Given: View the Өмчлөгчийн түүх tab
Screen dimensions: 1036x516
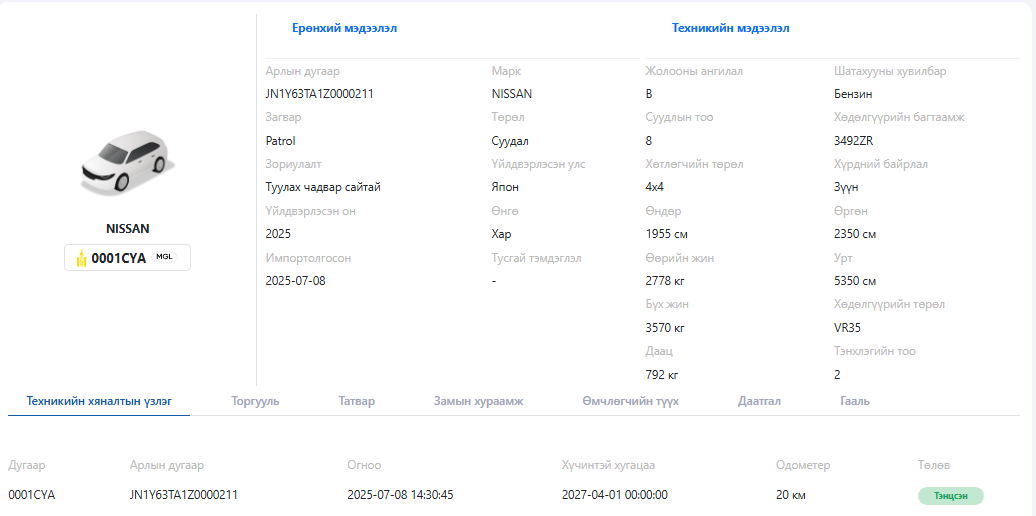Looking at the screenshot, I should coord(630,401).
